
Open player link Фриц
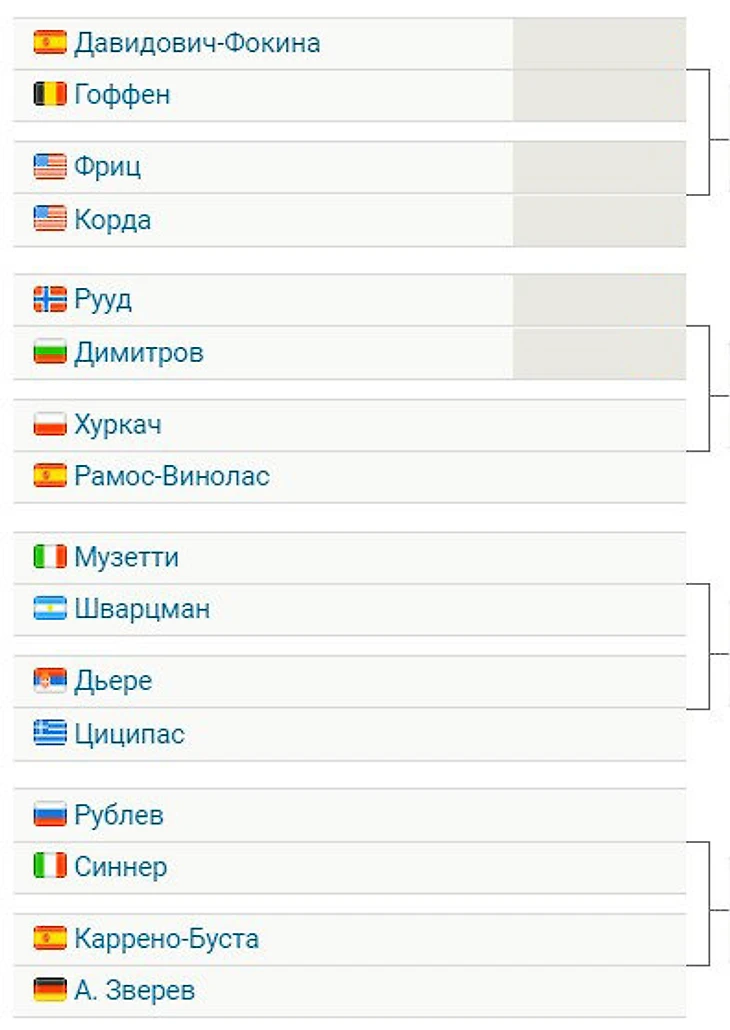point(107,167)
